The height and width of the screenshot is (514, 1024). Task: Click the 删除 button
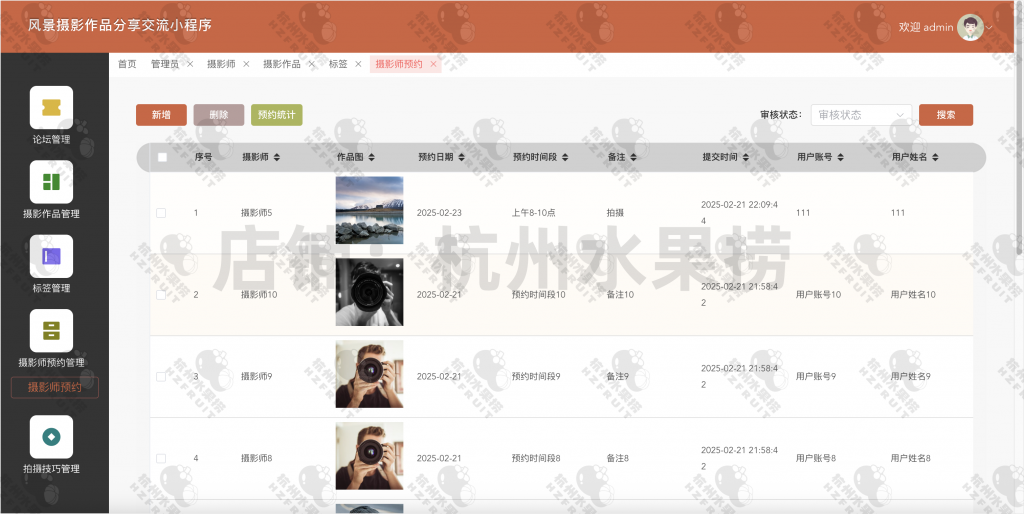click(219, 115)
